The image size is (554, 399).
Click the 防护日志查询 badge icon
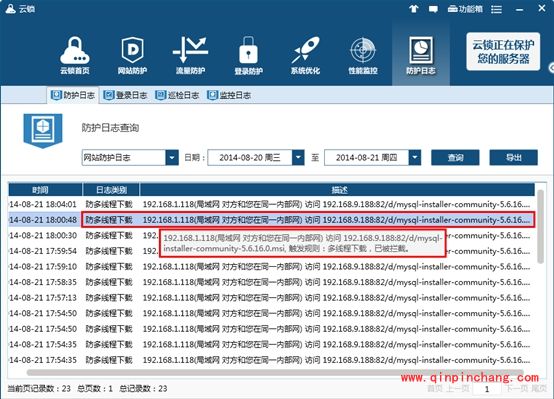coord(43,130)
